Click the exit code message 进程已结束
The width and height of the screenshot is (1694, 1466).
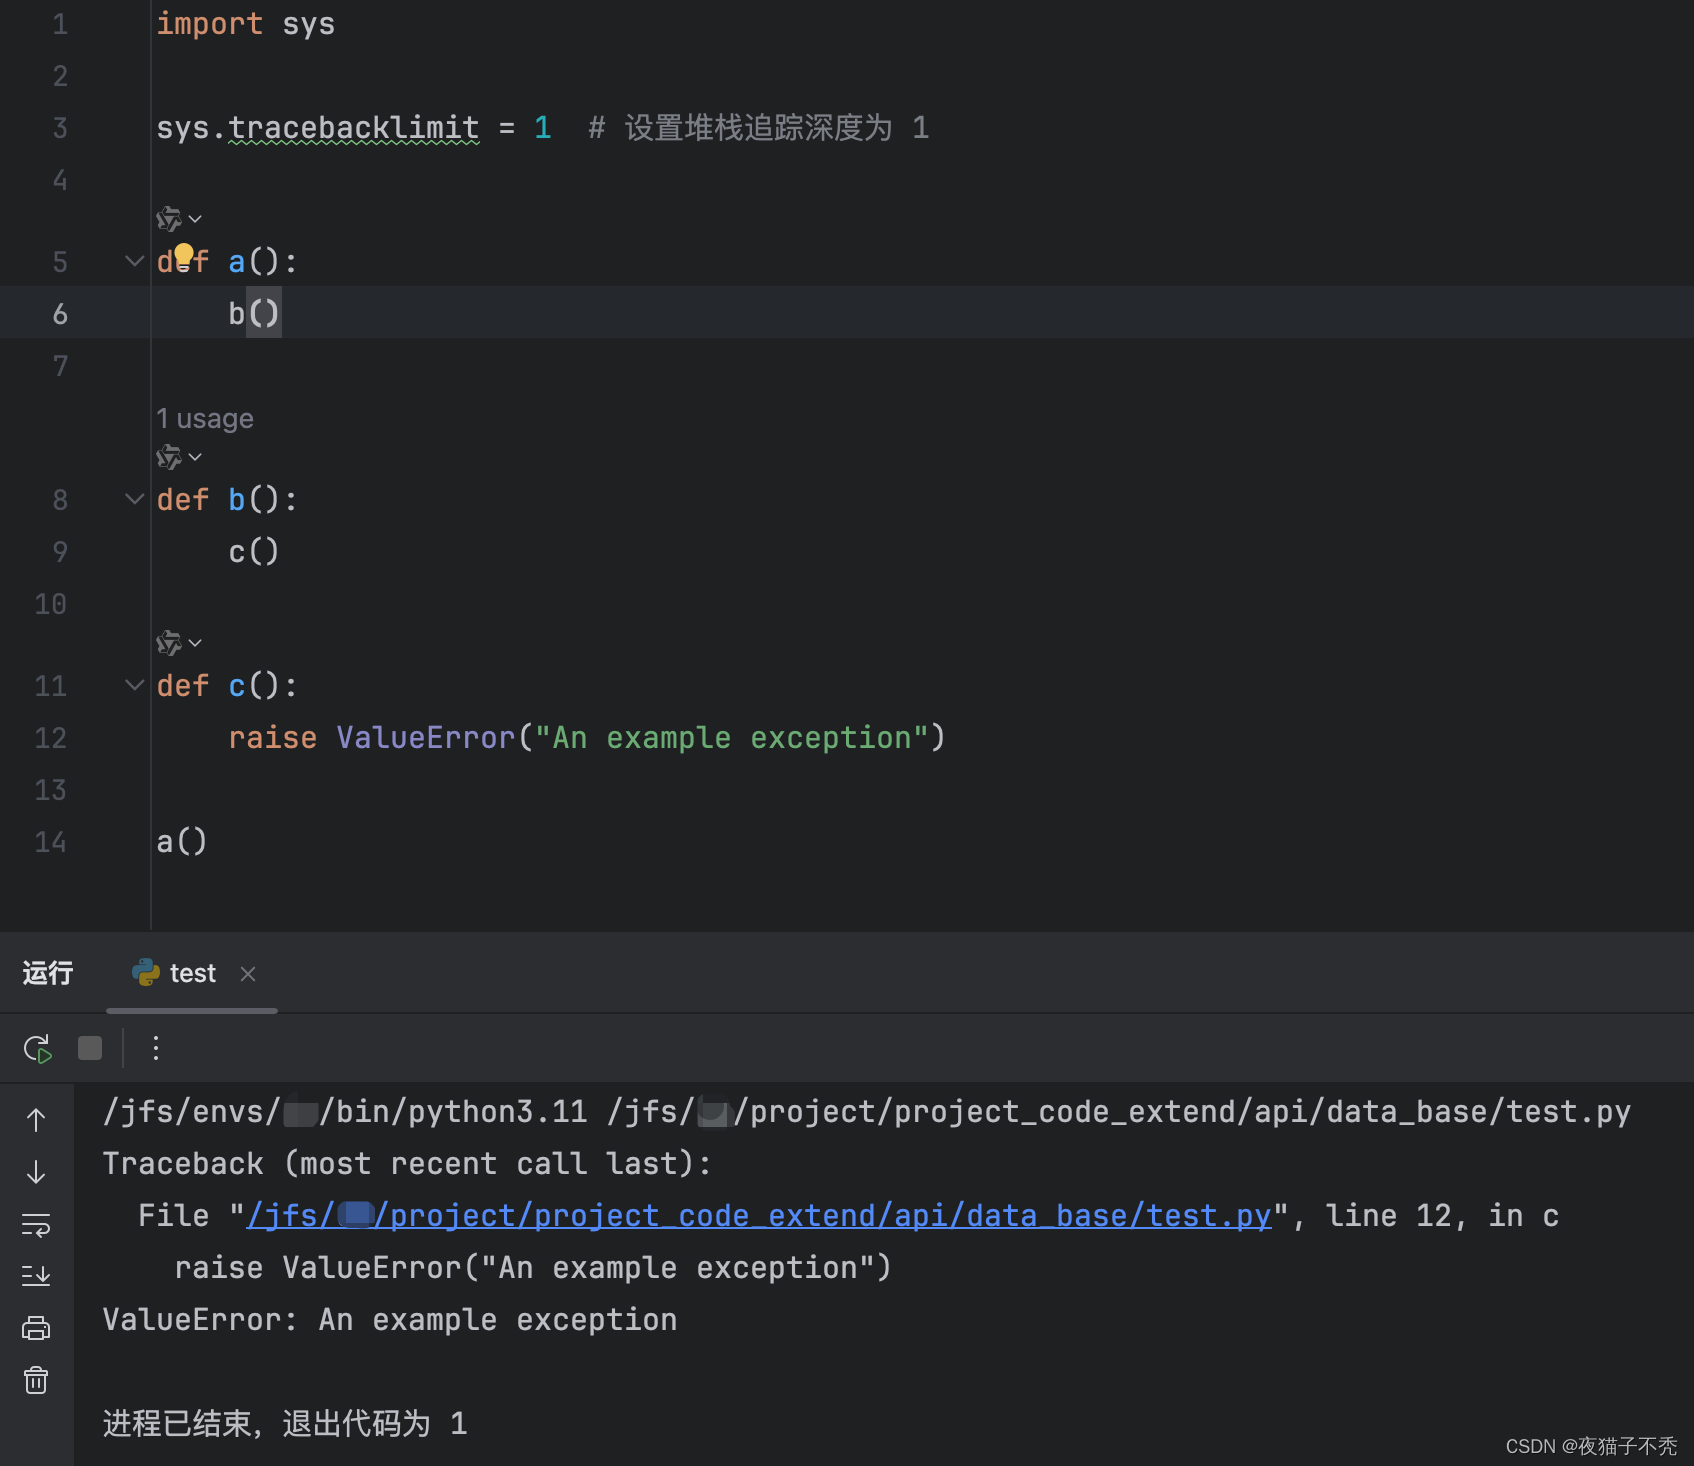tap(285, 1424)
